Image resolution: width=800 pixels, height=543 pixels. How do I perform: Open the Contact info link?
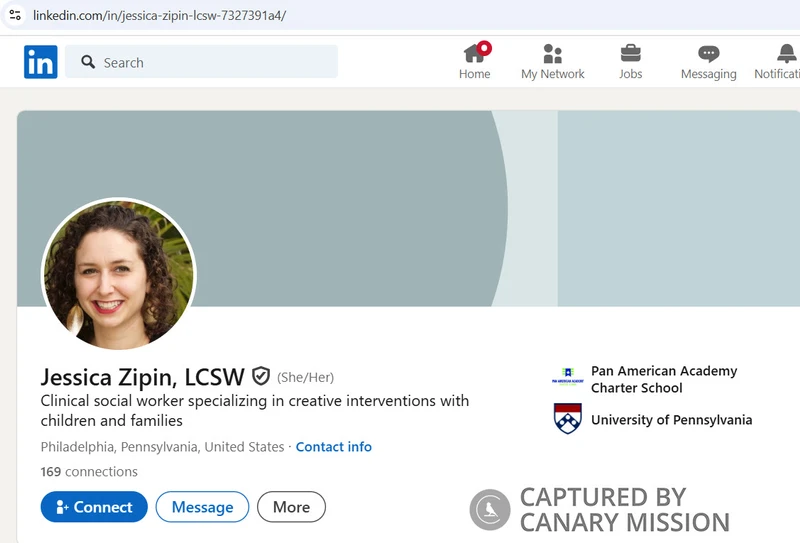[x=334, y=447]
